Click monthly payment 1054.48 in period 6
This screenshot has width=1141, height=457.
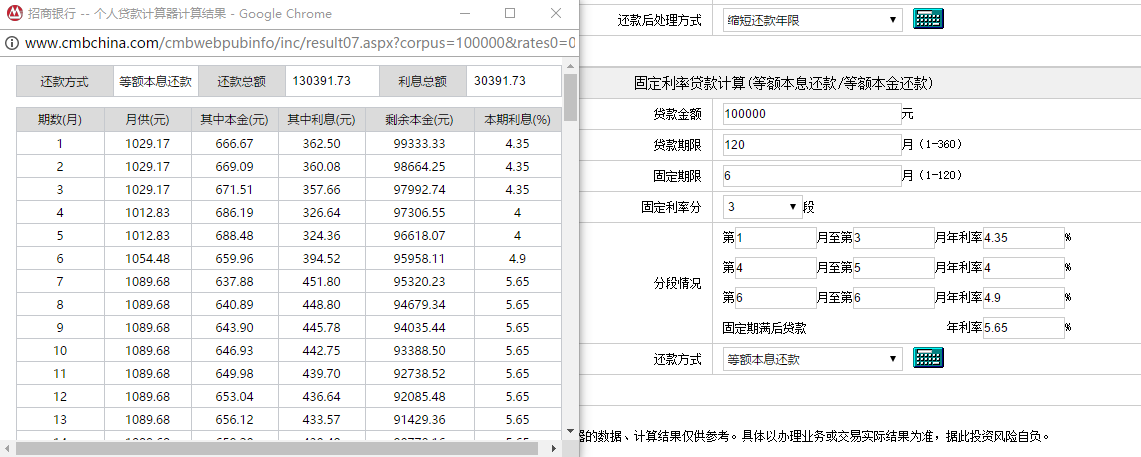(x=148, y=258)
